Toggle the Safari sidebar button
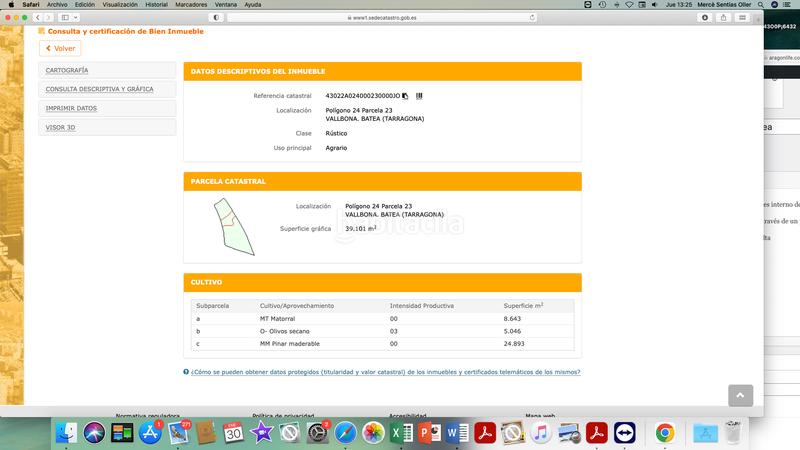The width and height of the screenshot is (800, 450). point(67,18)
